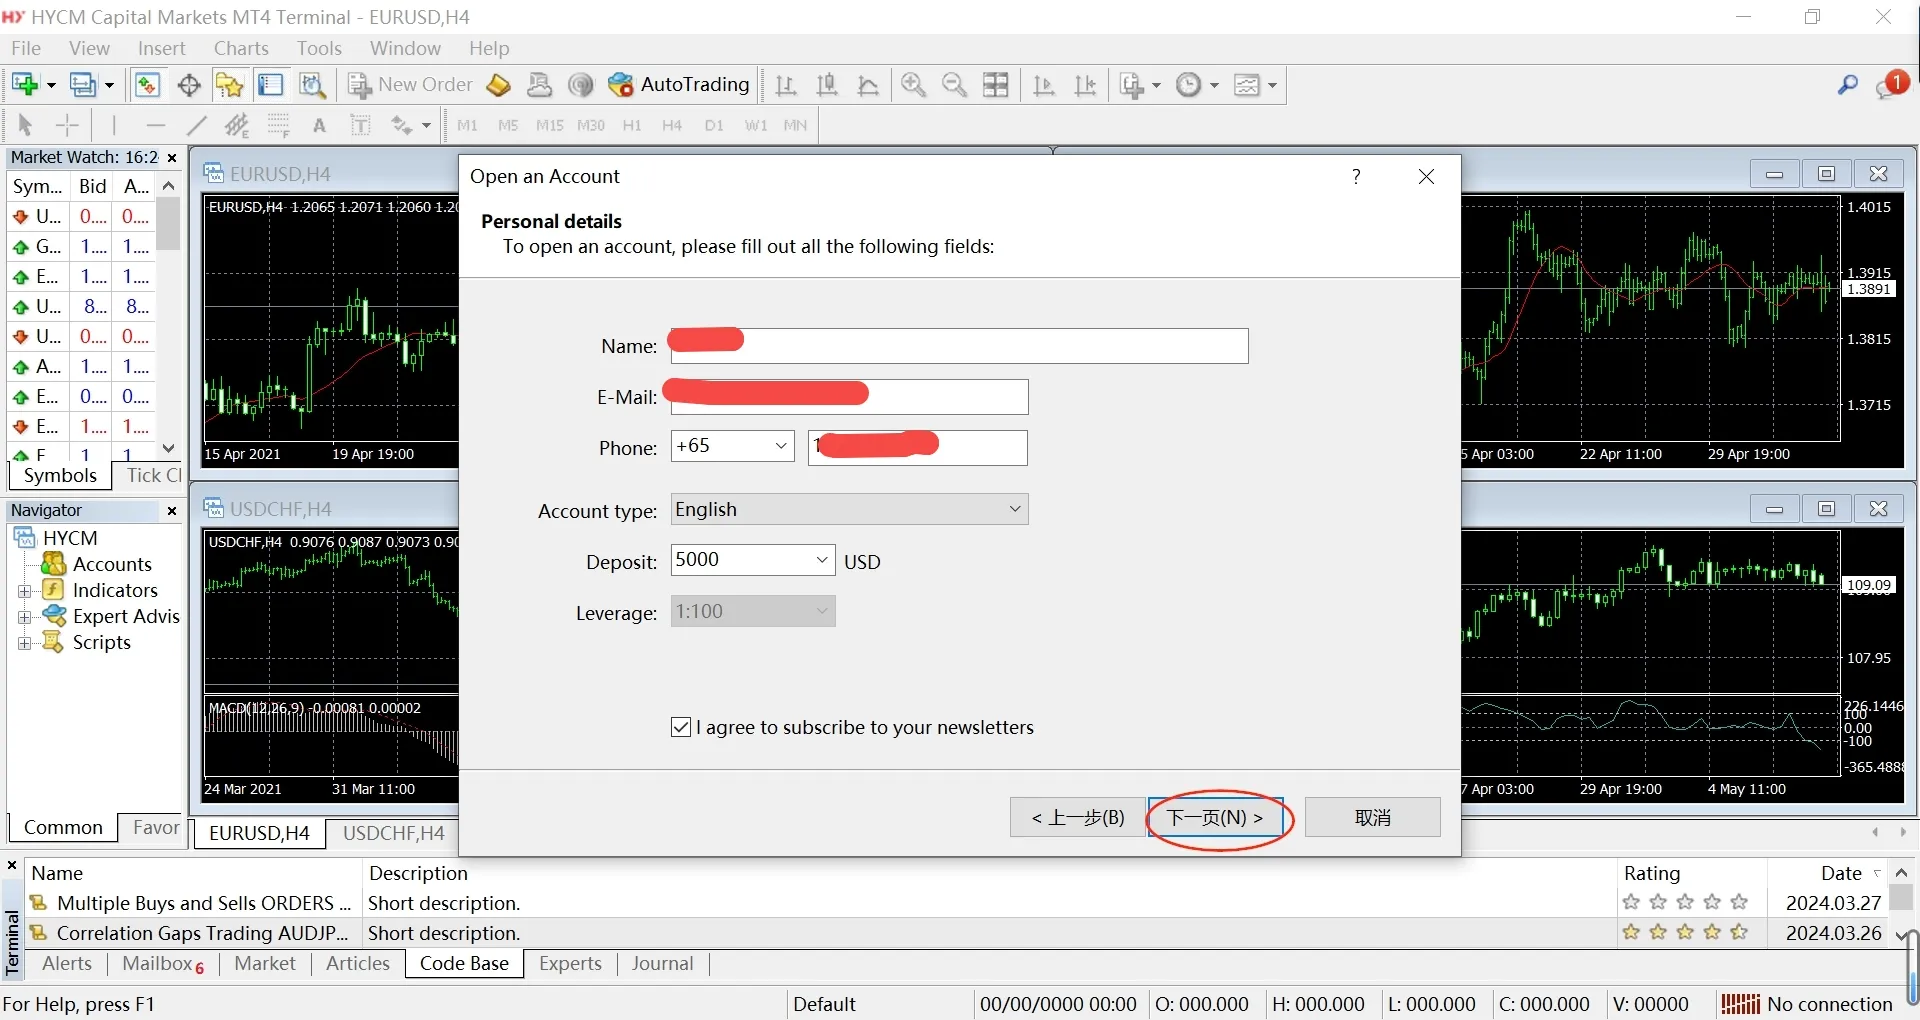Click the Tile Windows icon
The height and width of the screenshot is (1020, 1920).
pyautogui.click(x=996, y=85)
